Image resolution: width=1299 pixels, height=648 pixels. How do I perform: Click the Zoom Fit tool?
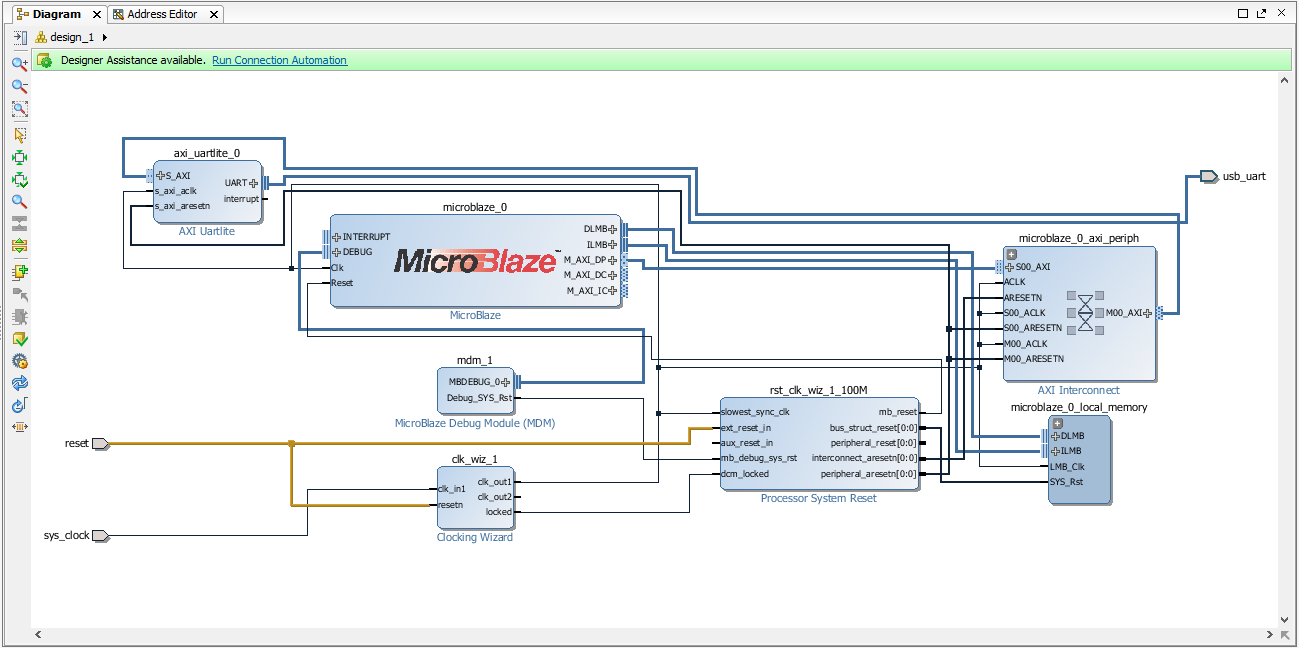point(19,109)
